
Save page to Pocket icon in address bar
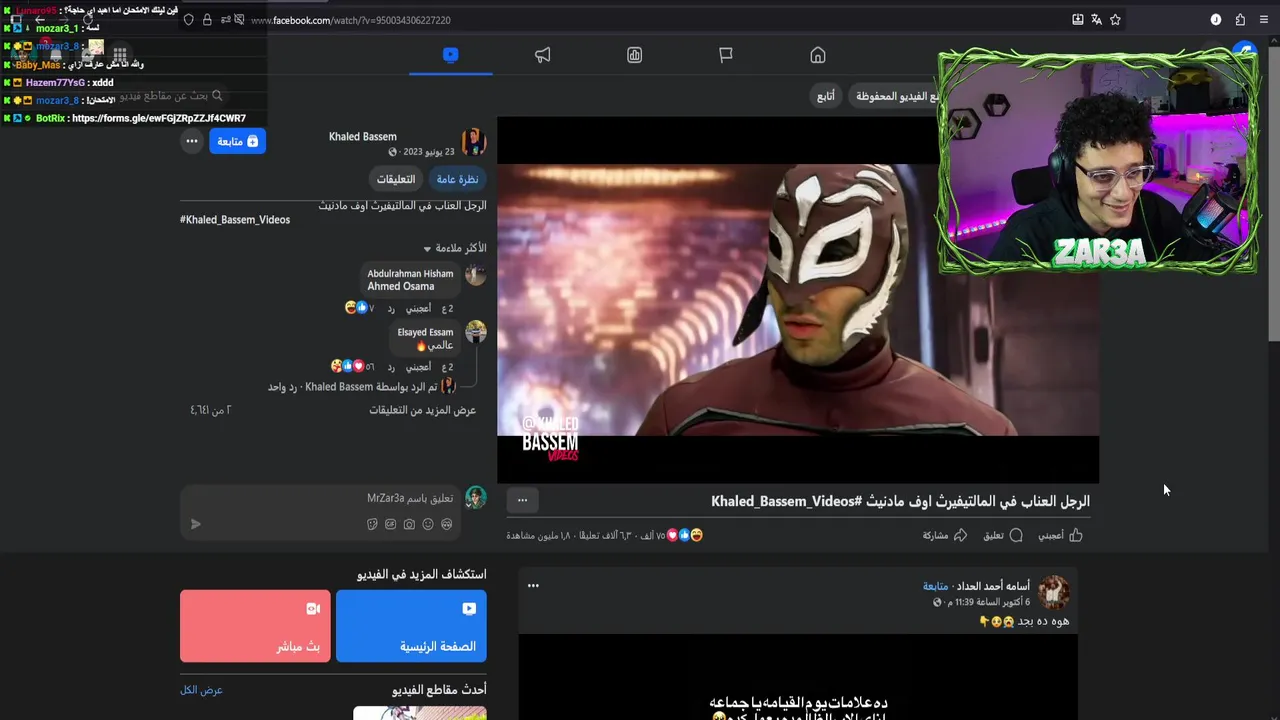tap(1077, 19)
